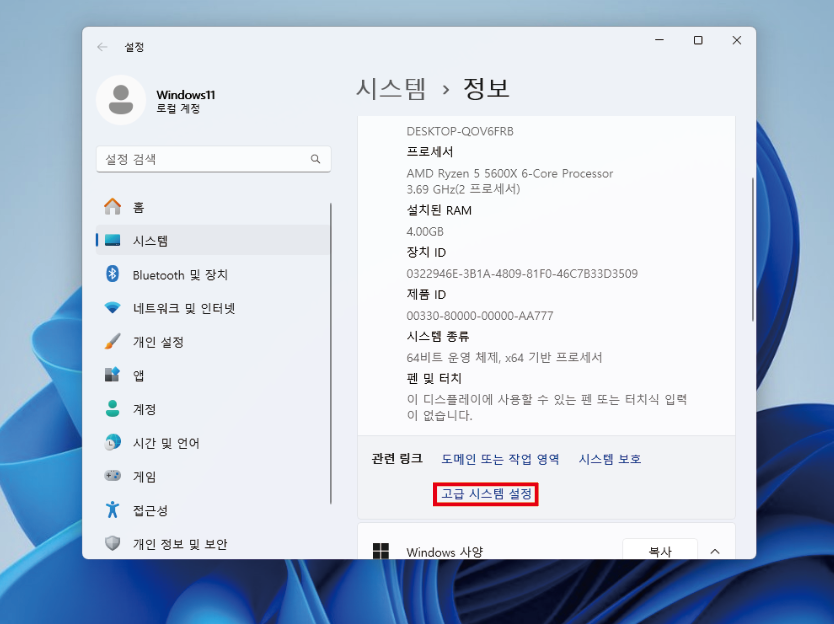Click the device name DESKTOP-QOV6FRB
Viewport: 834px width, 624px height.
(x=460, y=131)
